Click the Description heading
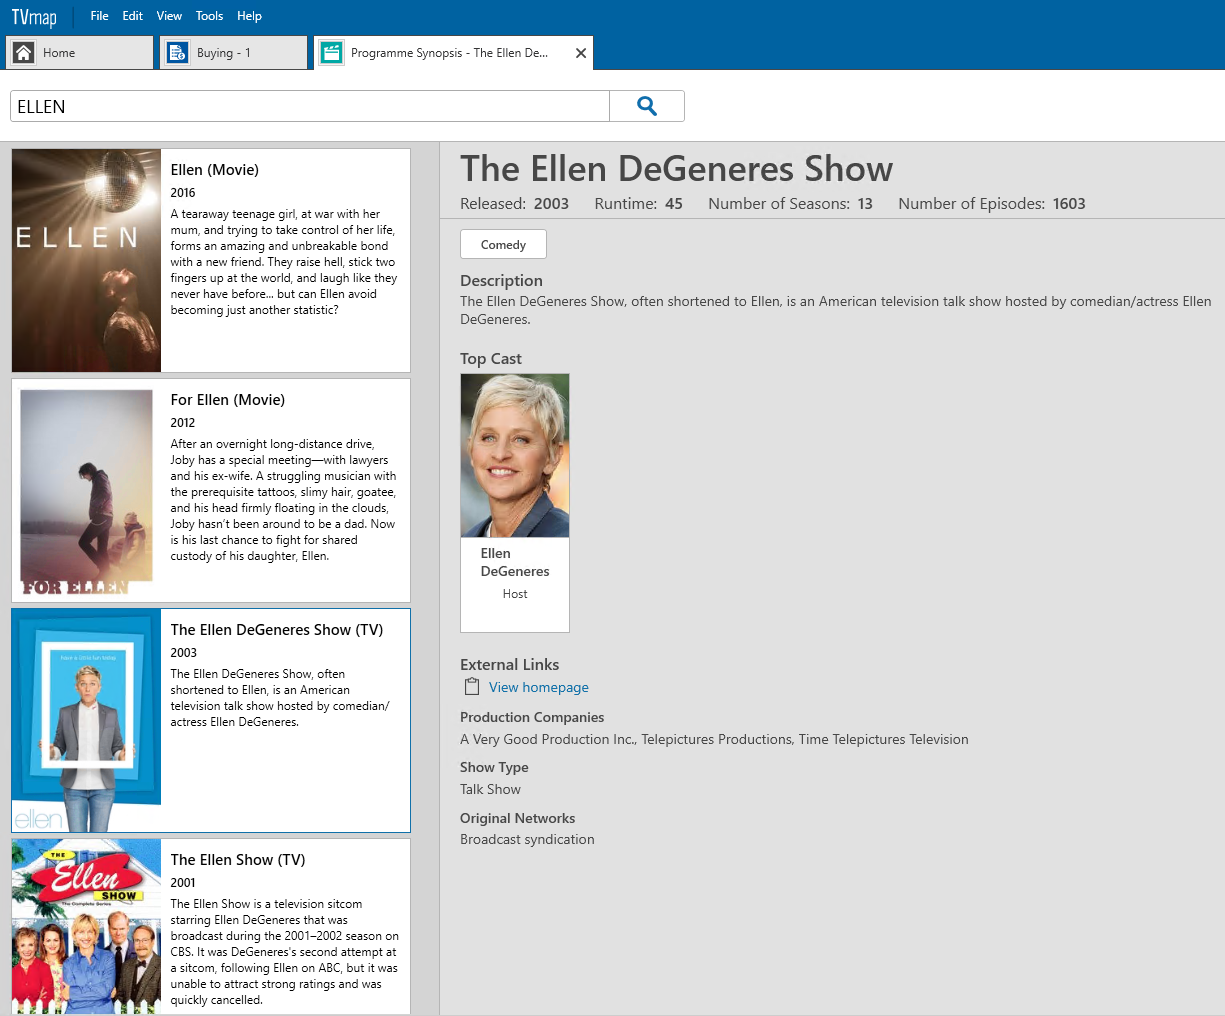The image size is (1225, 1016). (x=501, y=281)
